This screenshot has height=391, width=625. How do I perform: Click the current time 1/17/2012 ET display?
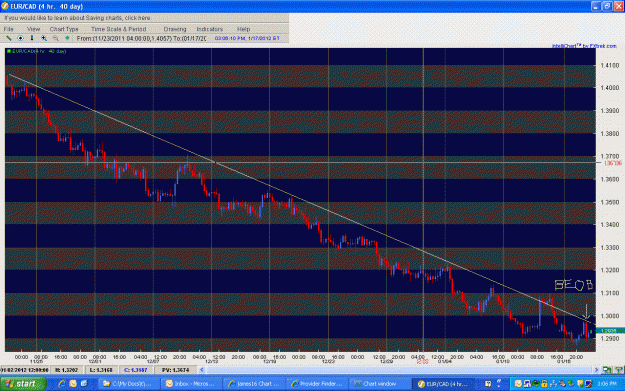[x=247, y=38]
